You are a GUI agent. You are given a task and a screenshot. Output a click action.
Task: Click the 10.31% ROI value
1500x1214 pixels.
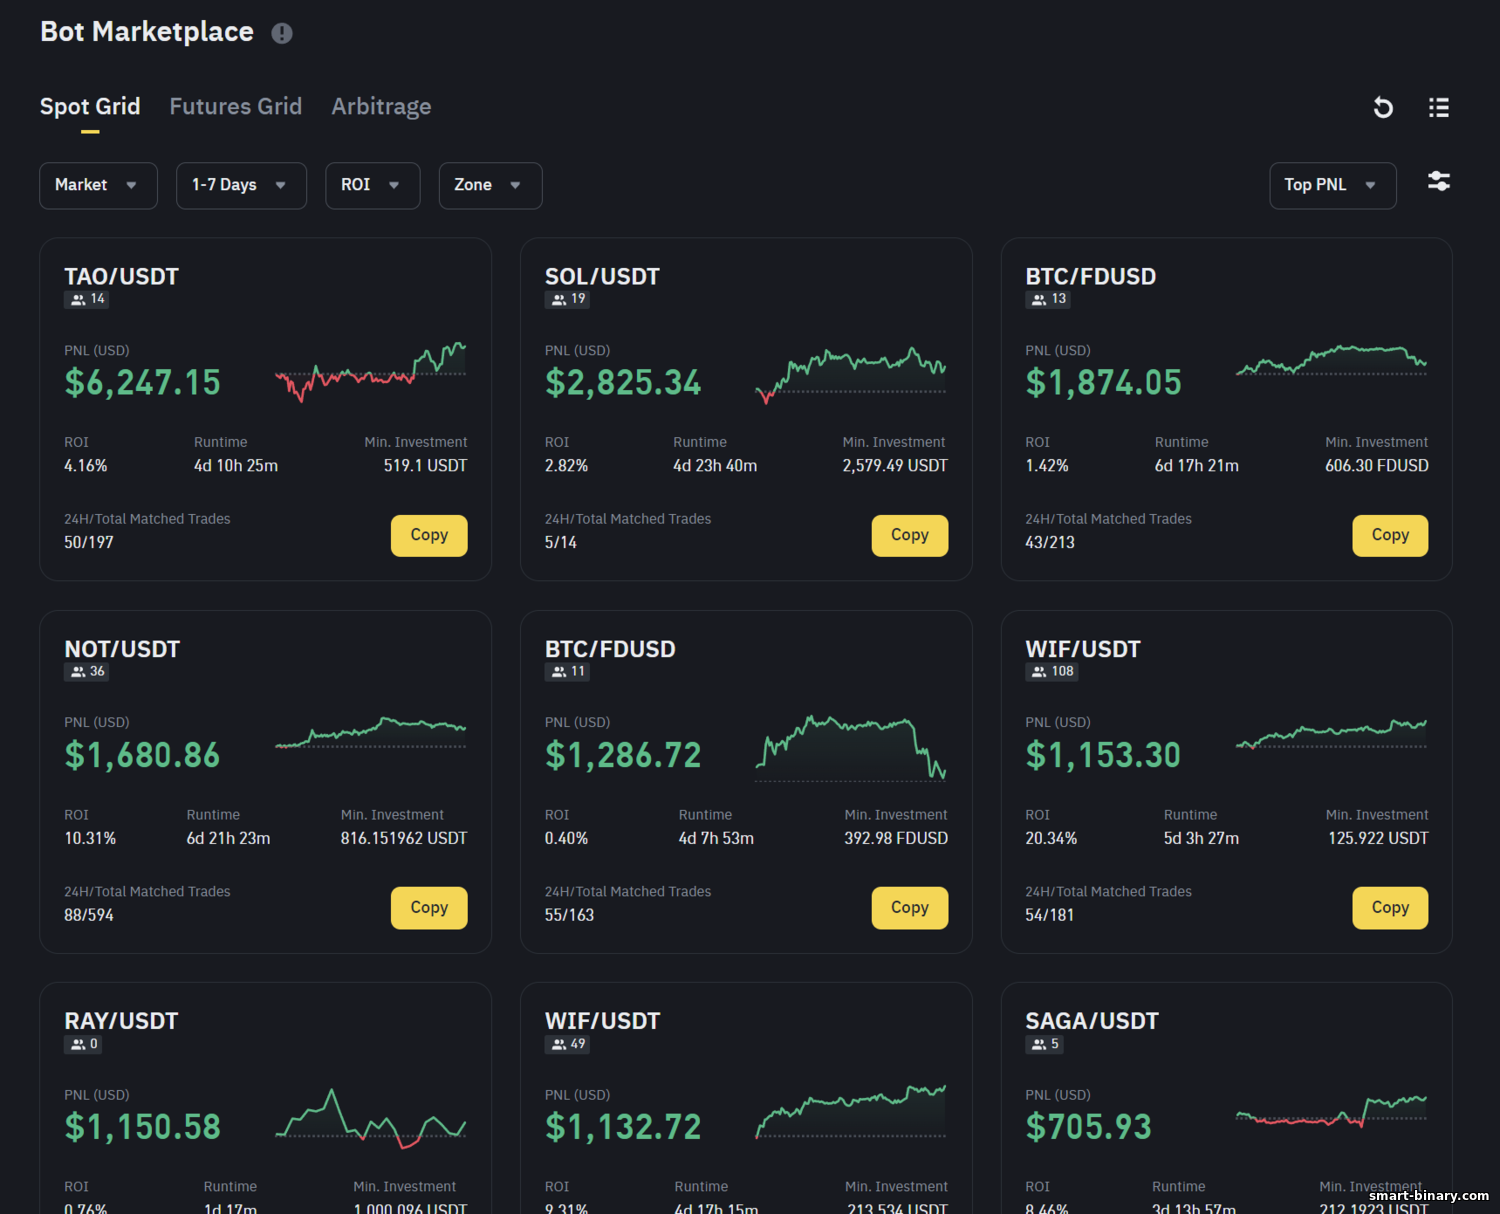90,839
